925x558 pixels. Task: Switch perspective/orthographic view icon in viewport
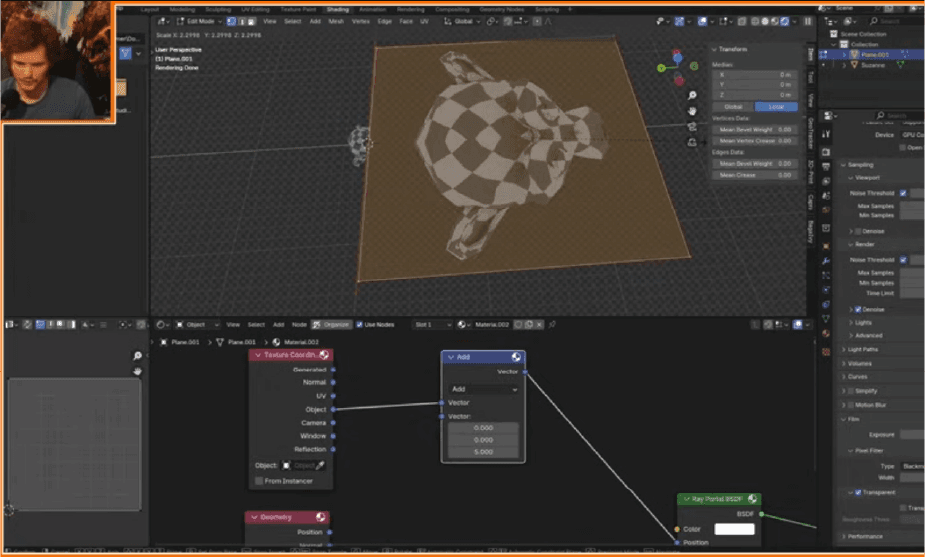[x=691, y=142]
